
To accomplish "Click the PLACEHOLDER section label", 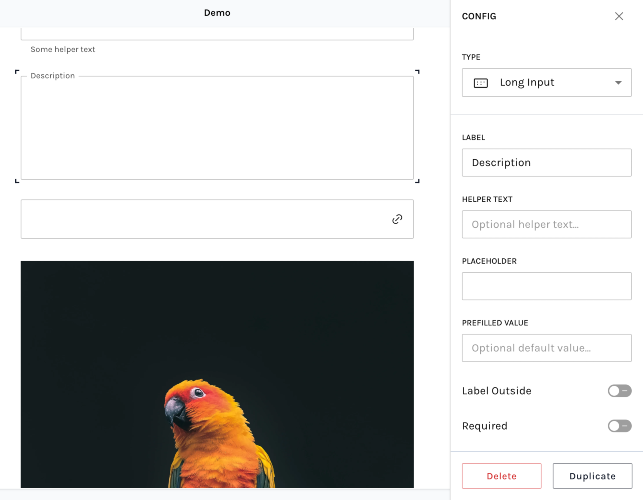I will [x=489, y=261].
